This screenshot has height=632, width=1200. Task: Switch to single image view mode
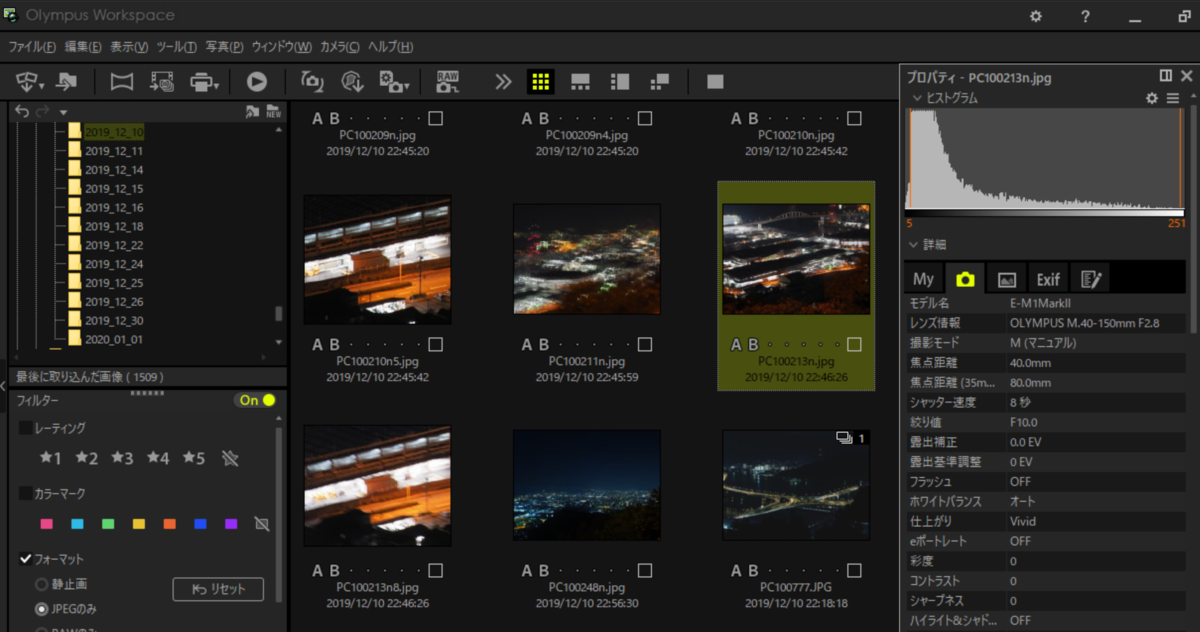[x=715, y=82]
